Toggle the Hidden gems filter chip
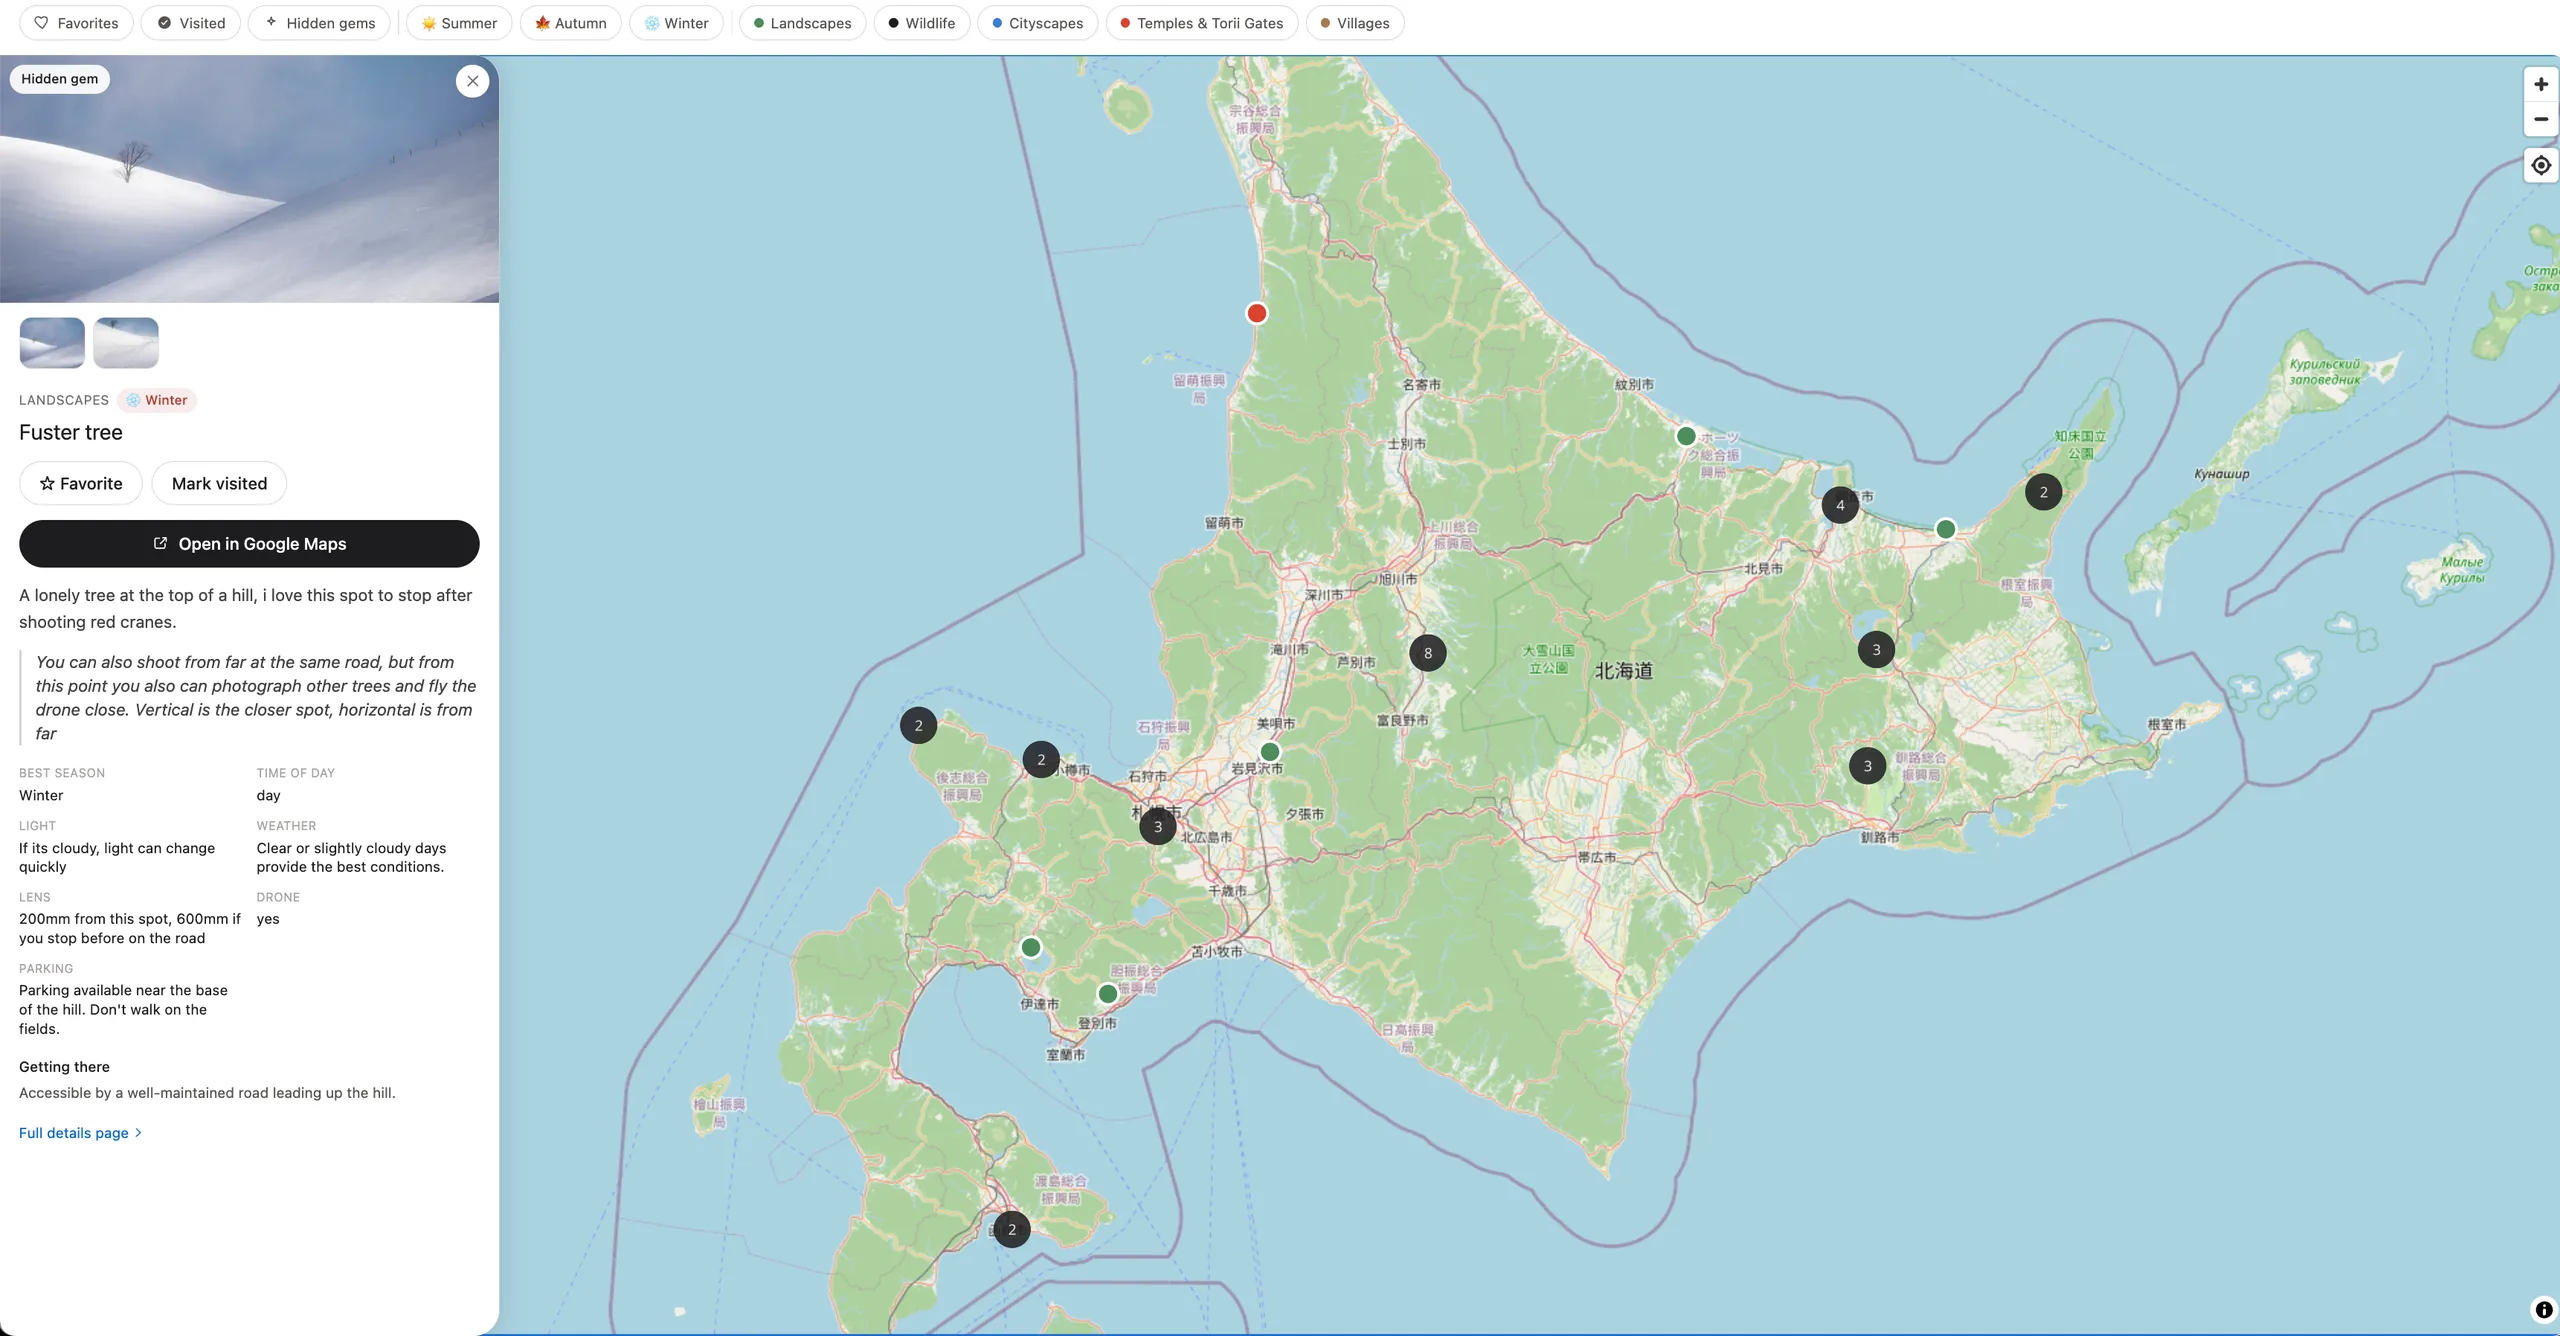This screenshot has height=1336, width=2560. [x=319, y=23]
